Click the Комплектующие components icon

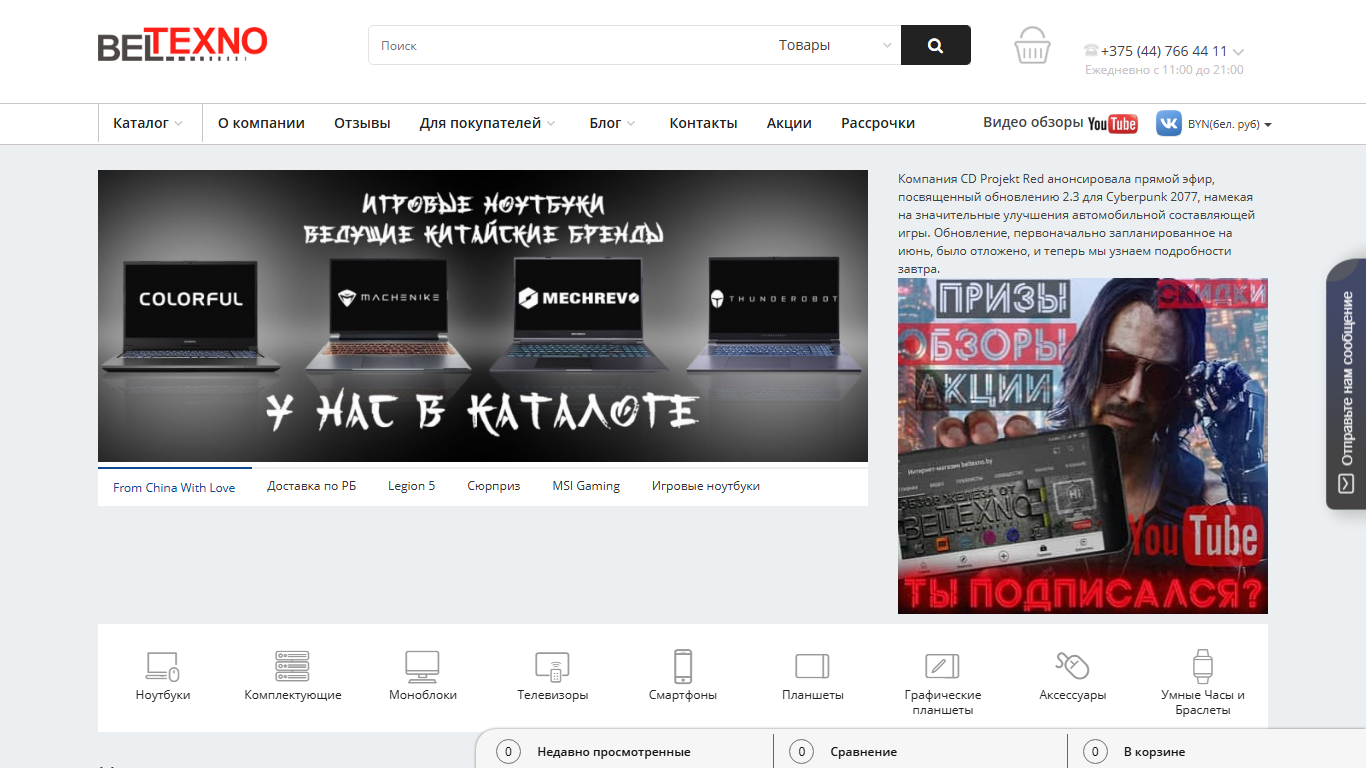point(293,666)
